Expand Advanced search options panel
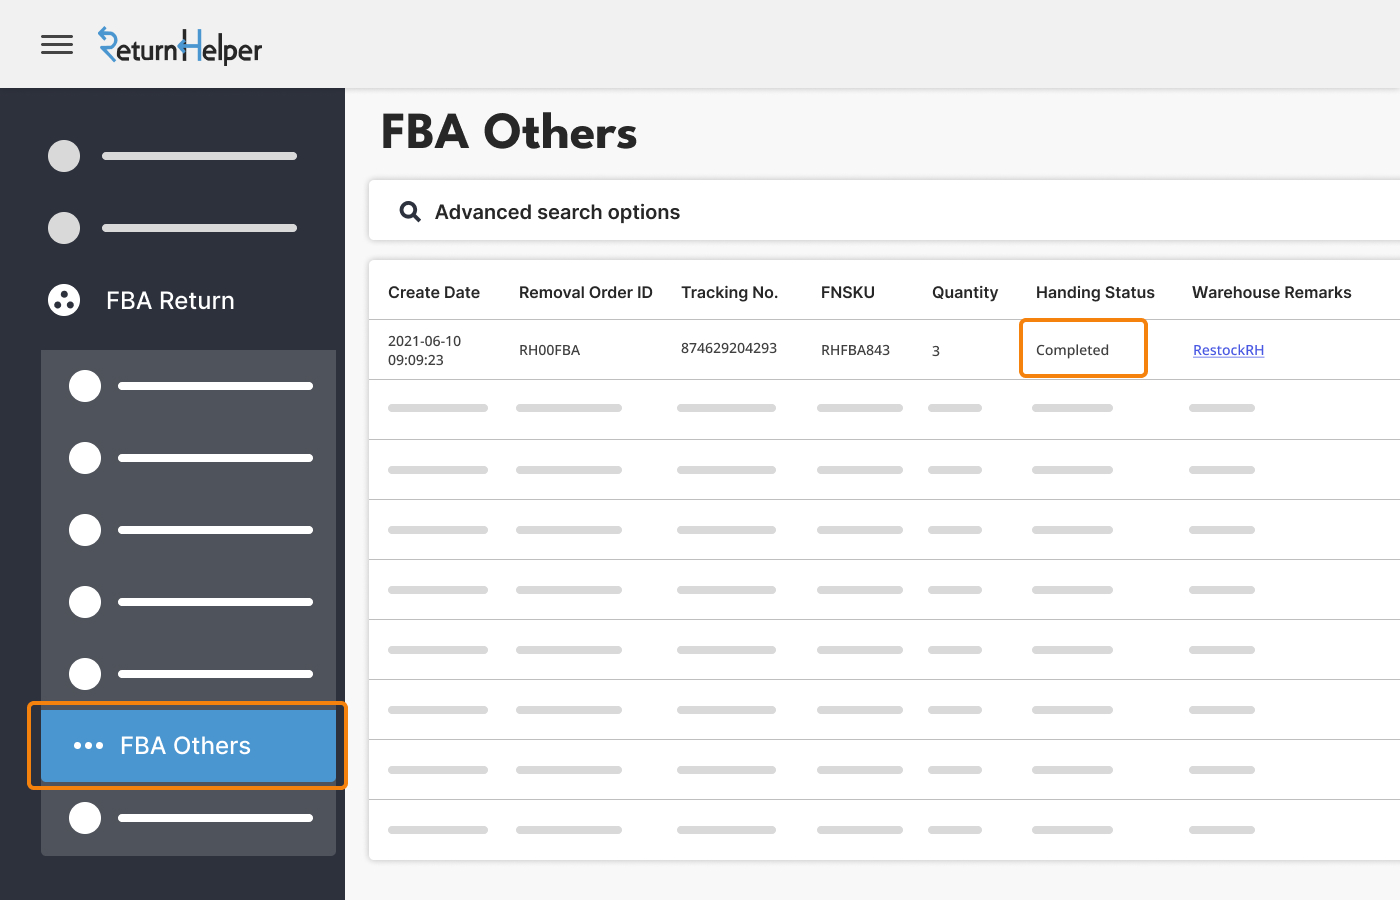This screenshot has width=1400, height=900. click(x=557, y=212)
